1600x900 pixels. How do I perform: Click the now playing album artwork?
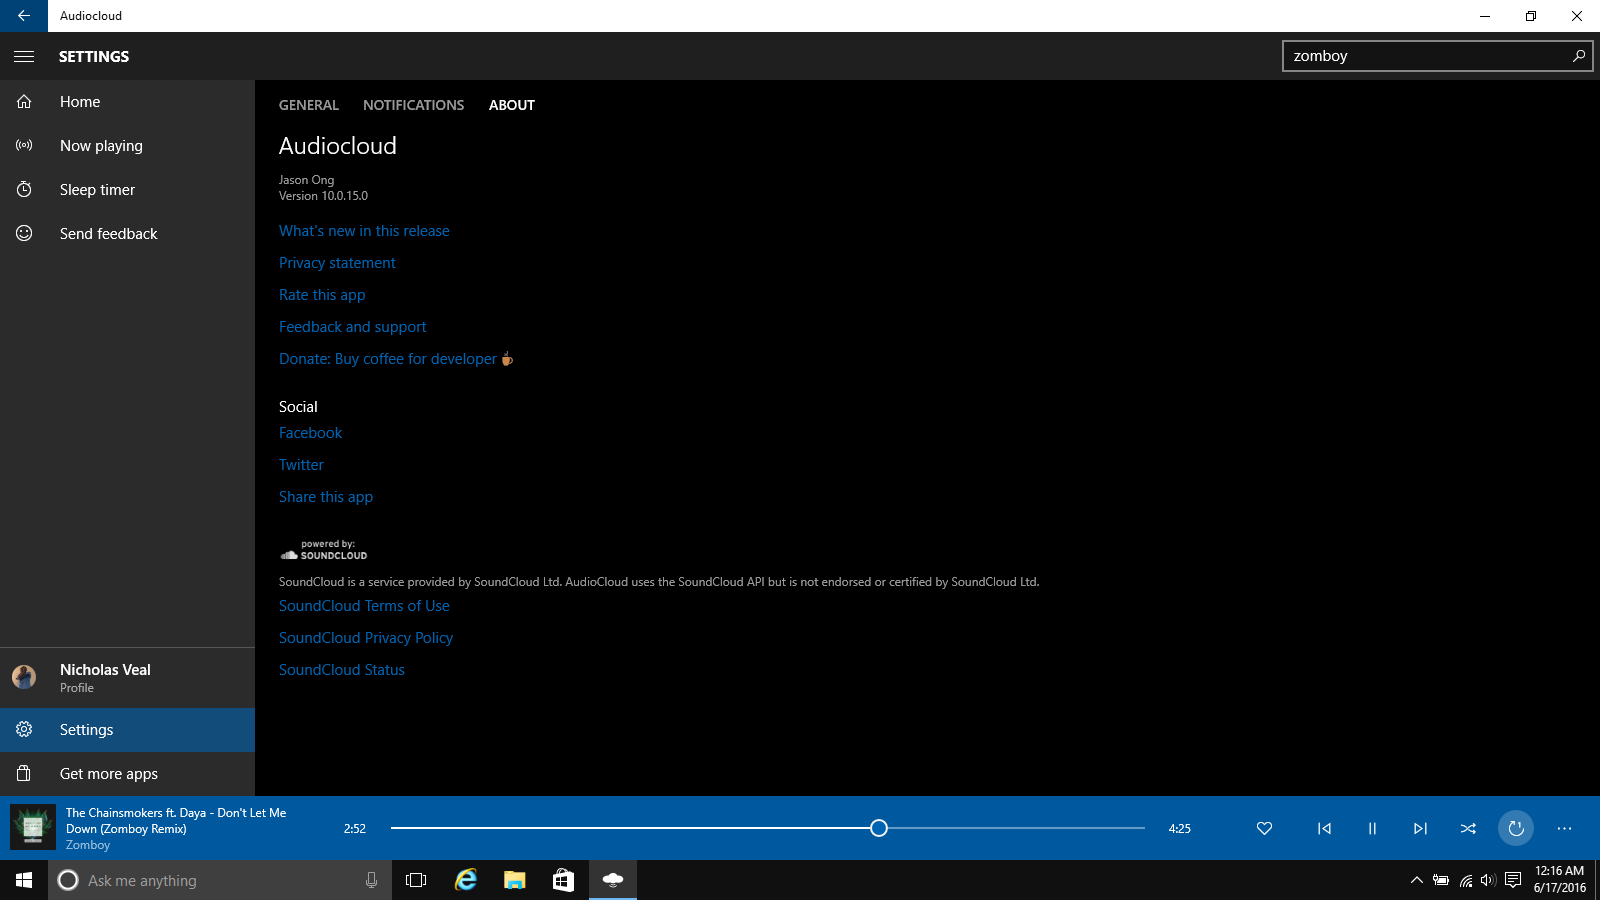point(32,828)
